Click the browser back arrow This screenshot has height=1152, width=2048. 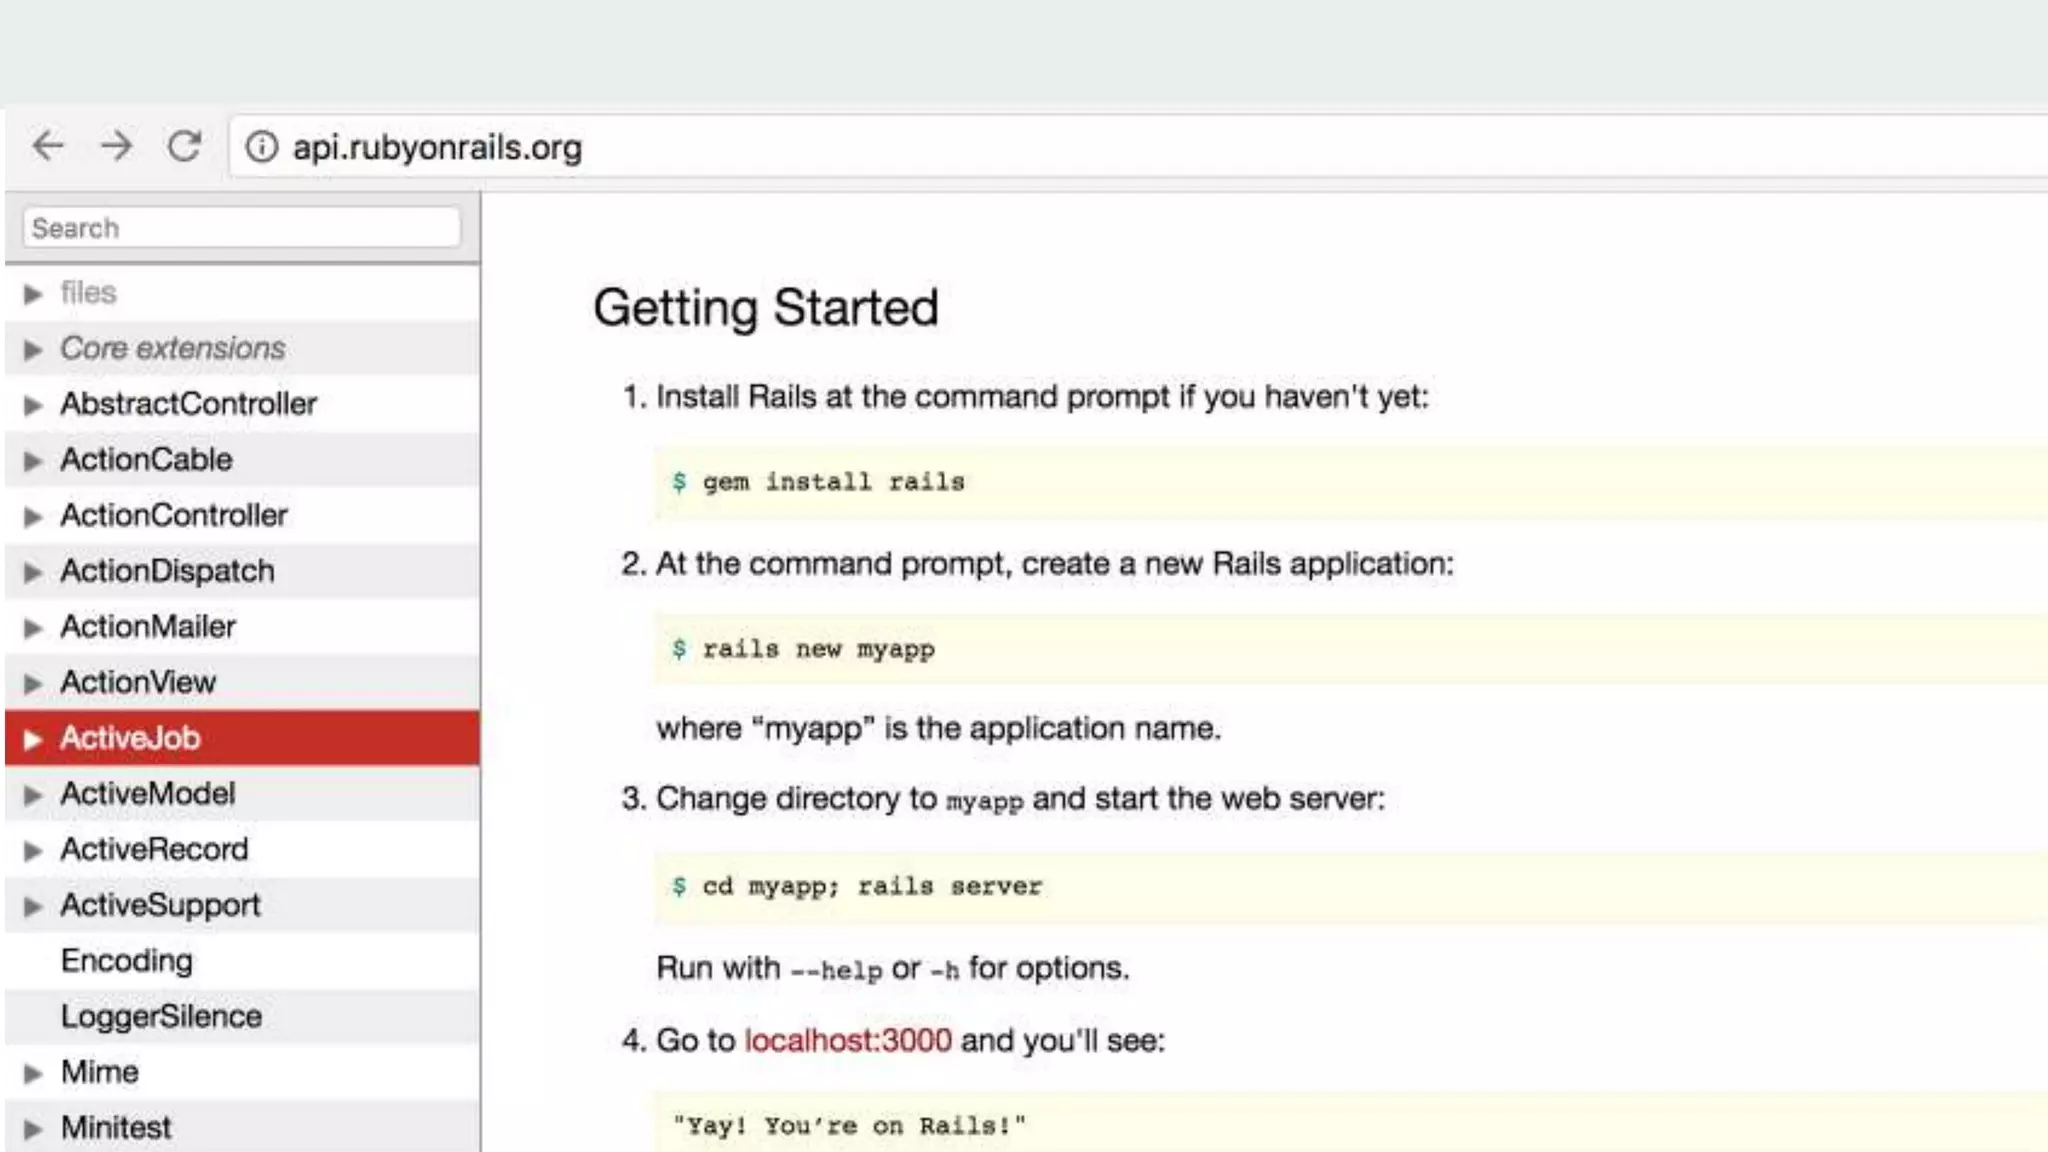tap(48, 146)
